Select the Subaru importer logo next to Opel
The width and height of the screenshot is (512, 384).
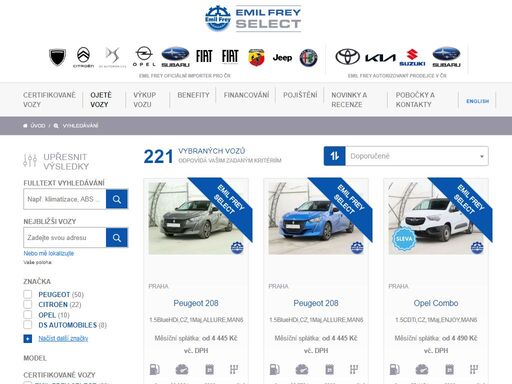(x=175, y=57)
